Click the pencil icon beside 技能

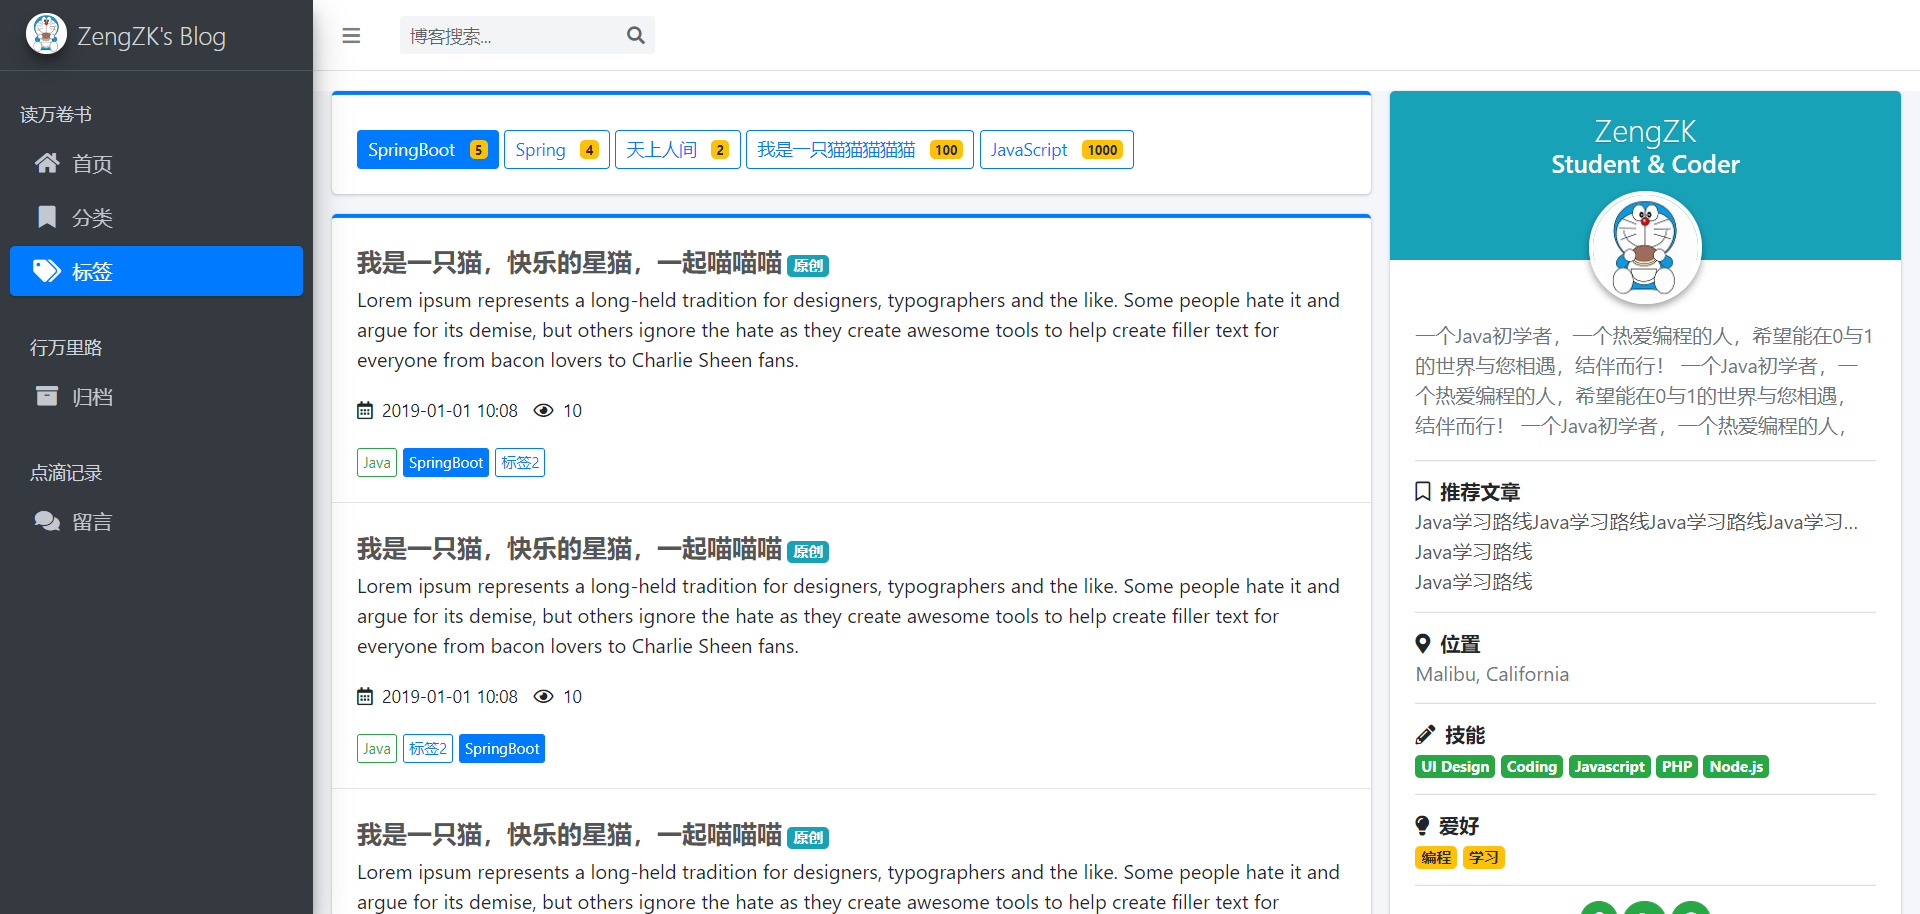[x=1425, y=735]
